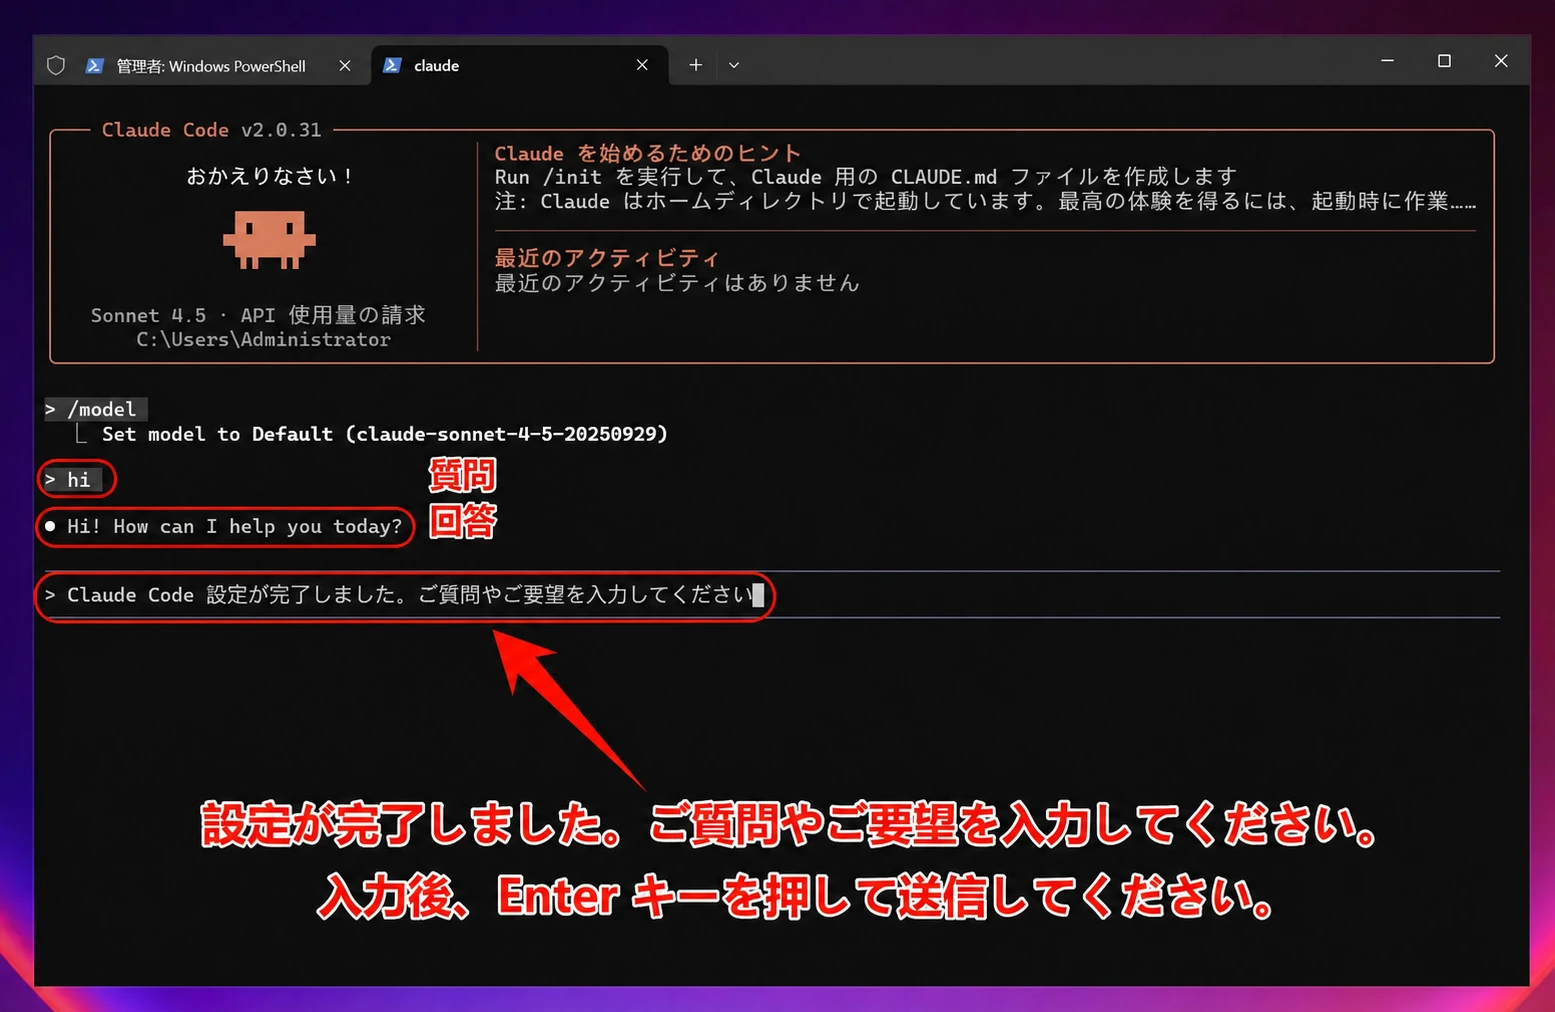Select the claude terminal tab

(520, 66)
